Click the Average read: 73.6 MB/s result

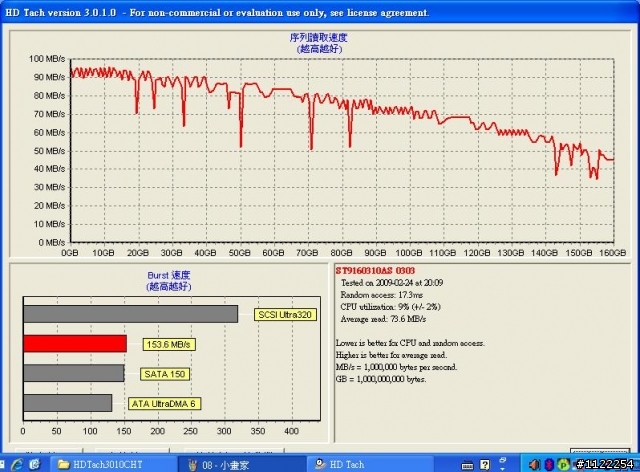point(383,319)
